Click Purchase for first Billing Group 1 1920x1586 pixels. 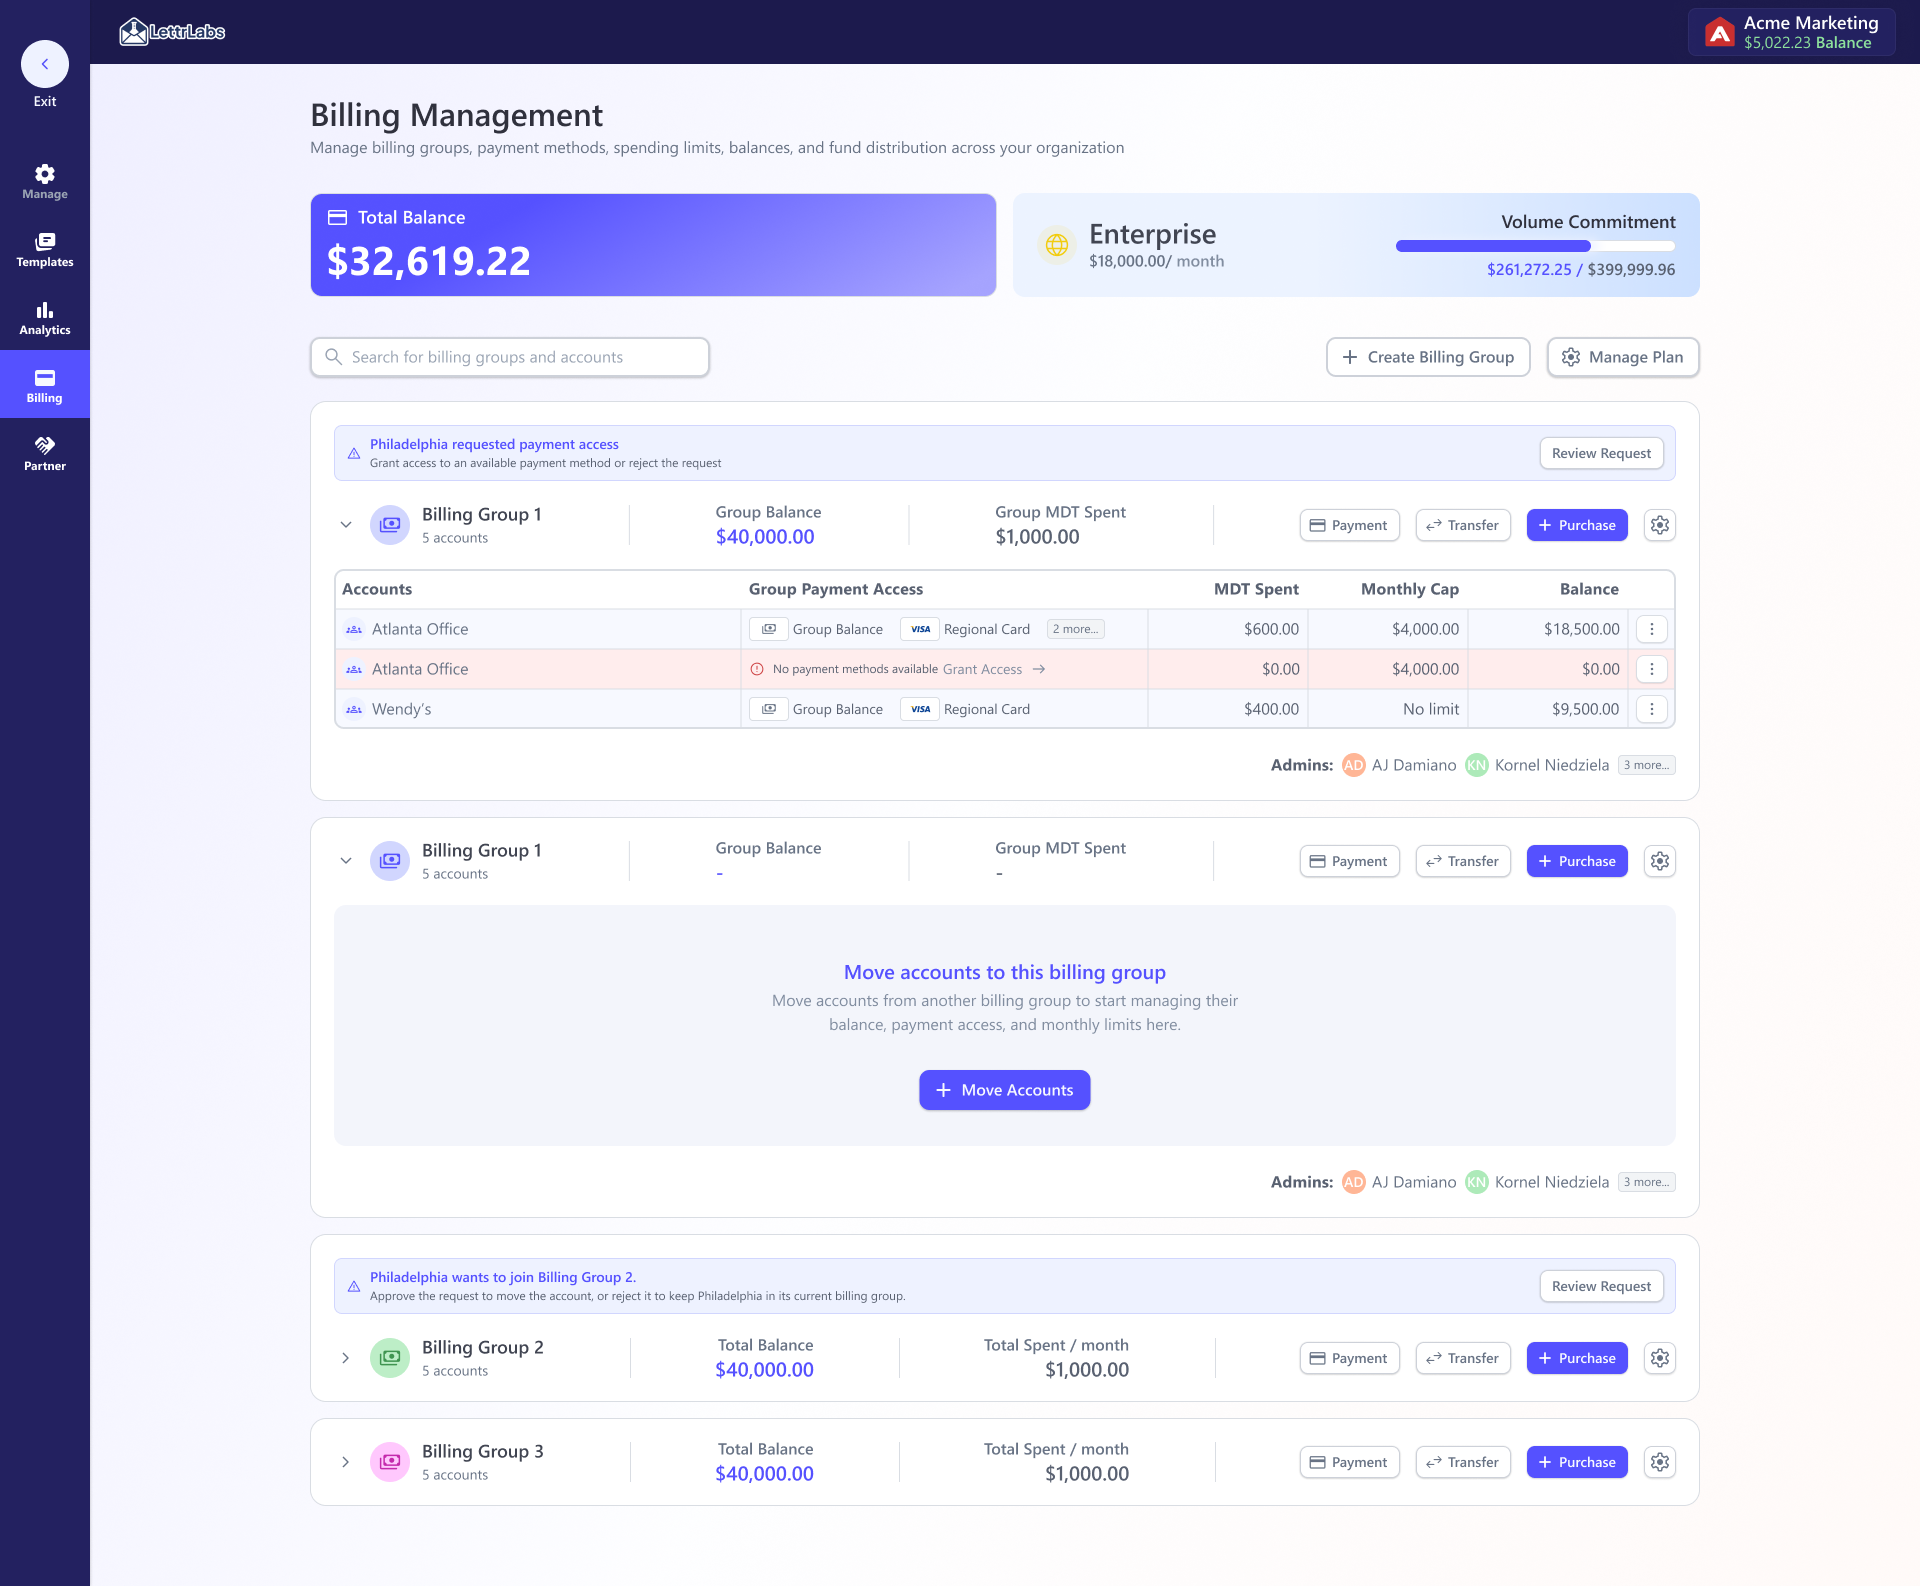pos(1577,525)
